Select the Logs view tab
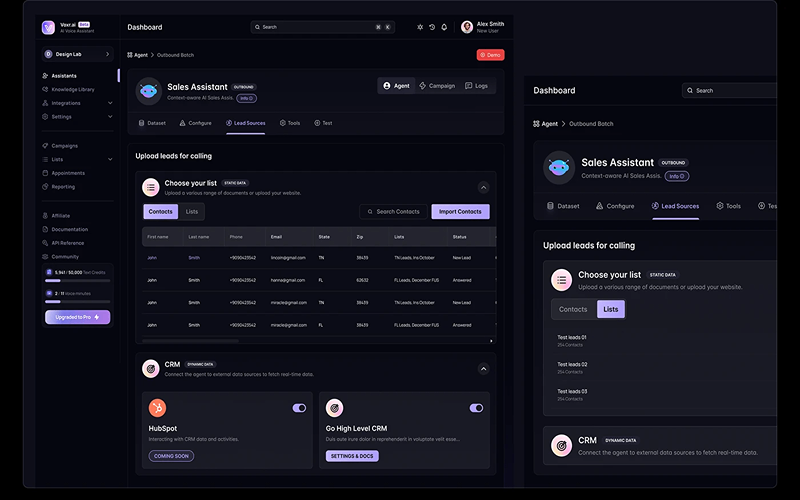Viewport: 800px width, 500px height. click(x=477, y=86)
